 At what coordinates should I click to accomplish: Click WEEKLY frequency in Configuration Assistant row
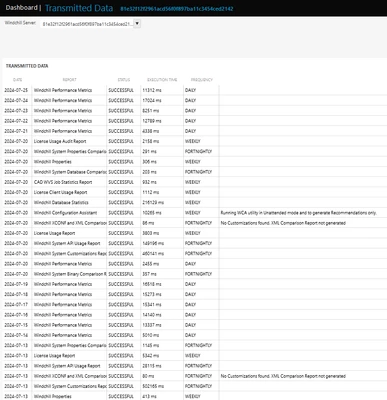193,213
